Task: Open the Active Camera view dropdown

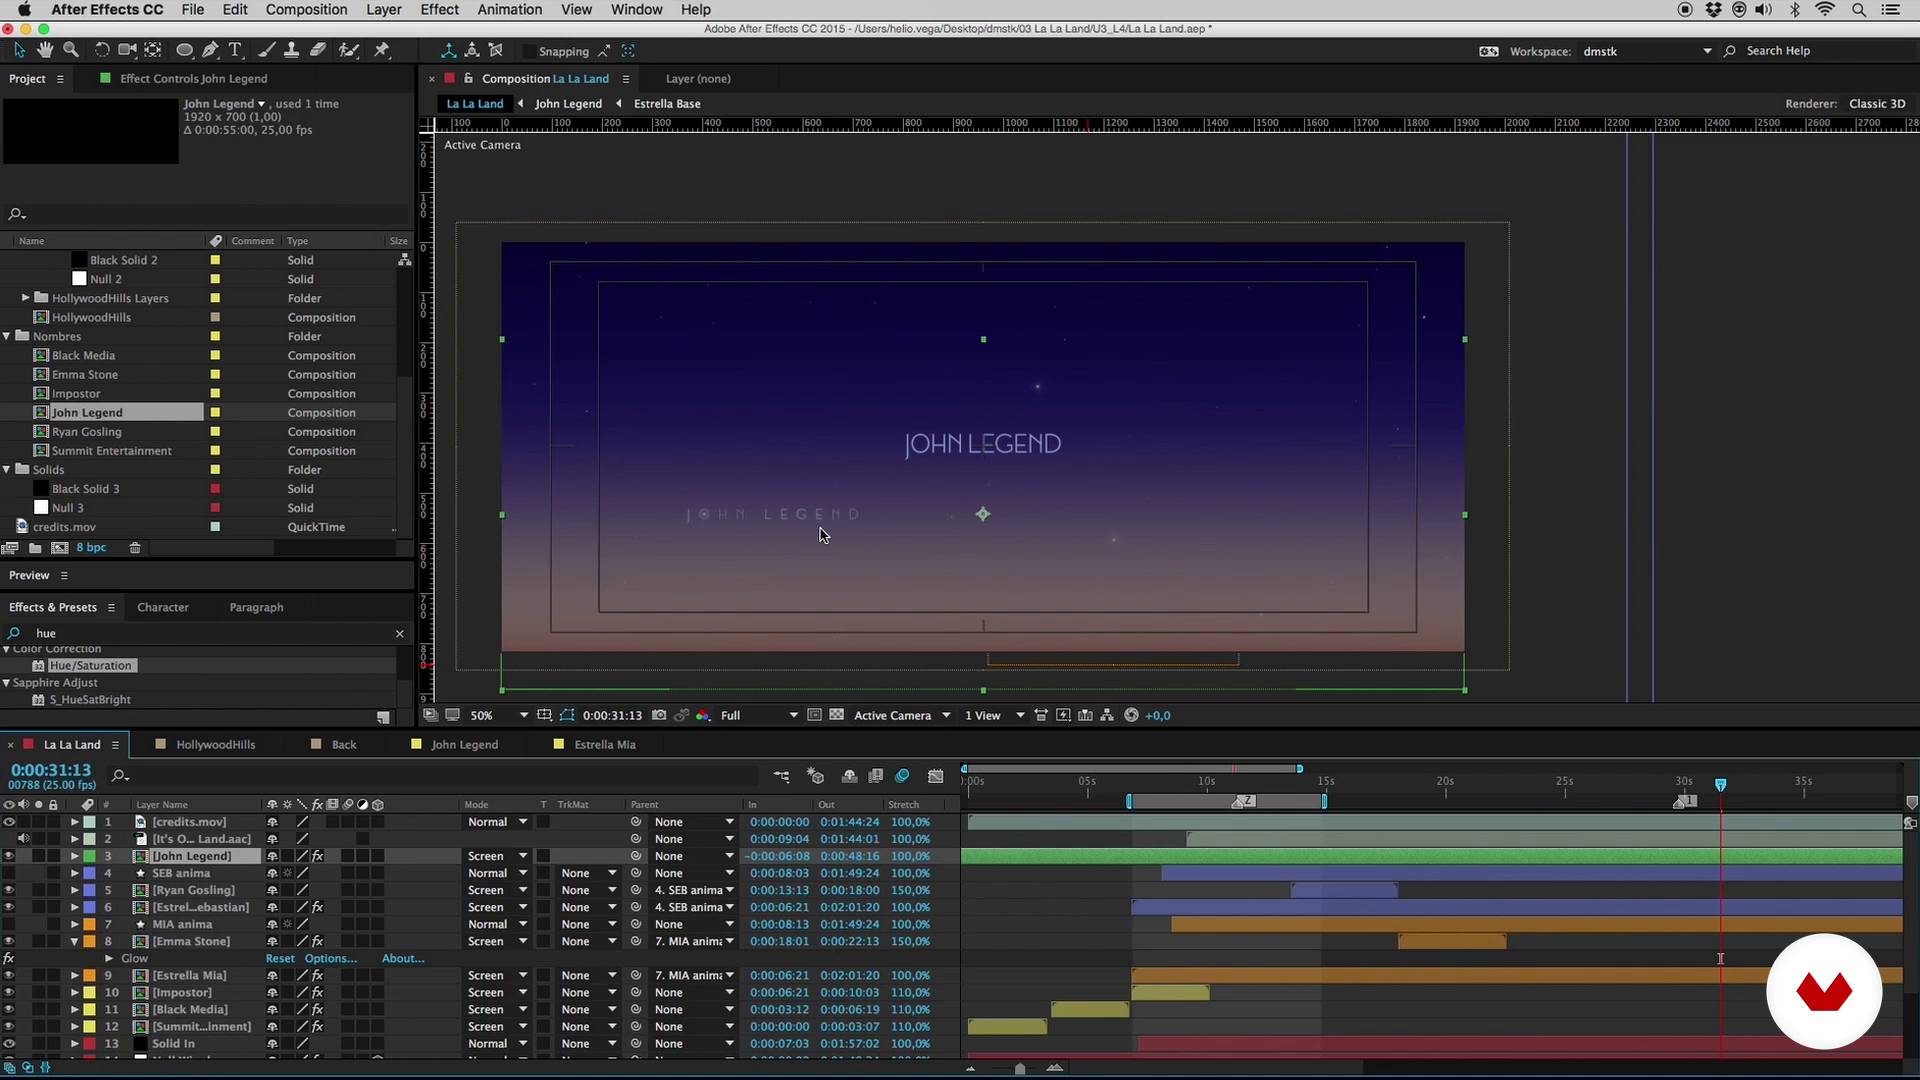Action: (x=901, y=715)
